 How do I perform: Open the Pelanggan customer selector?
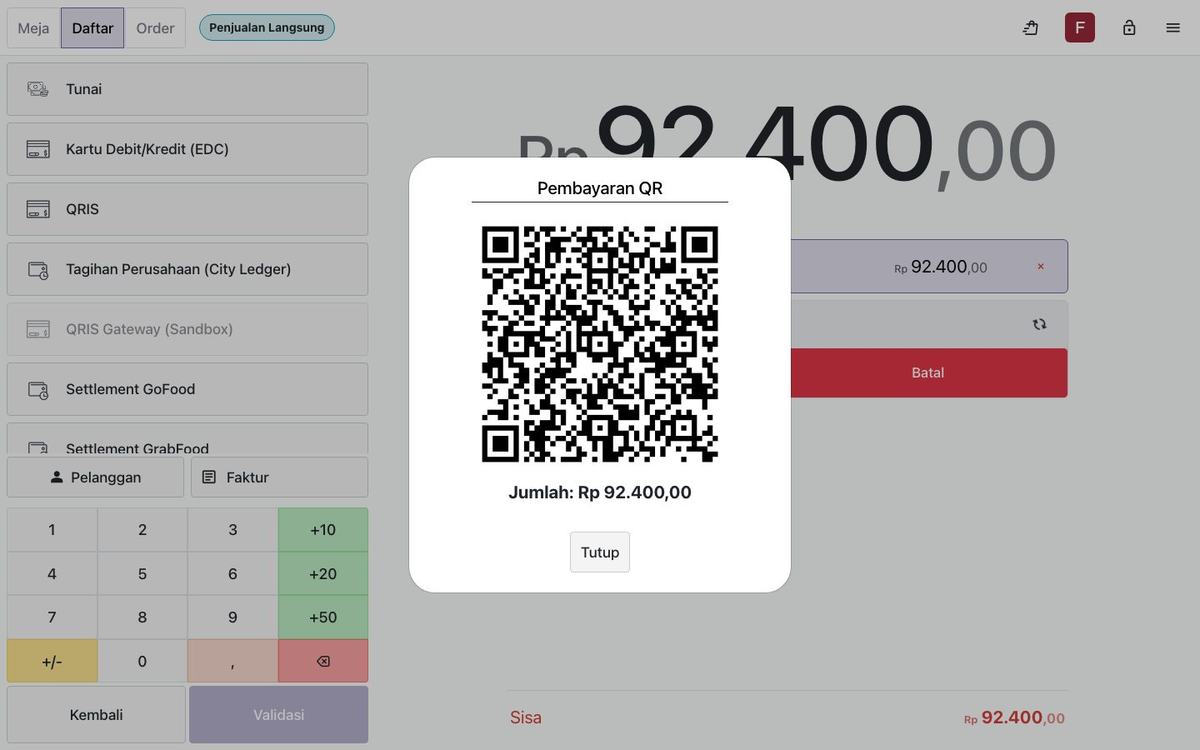[x=96, y=477]
